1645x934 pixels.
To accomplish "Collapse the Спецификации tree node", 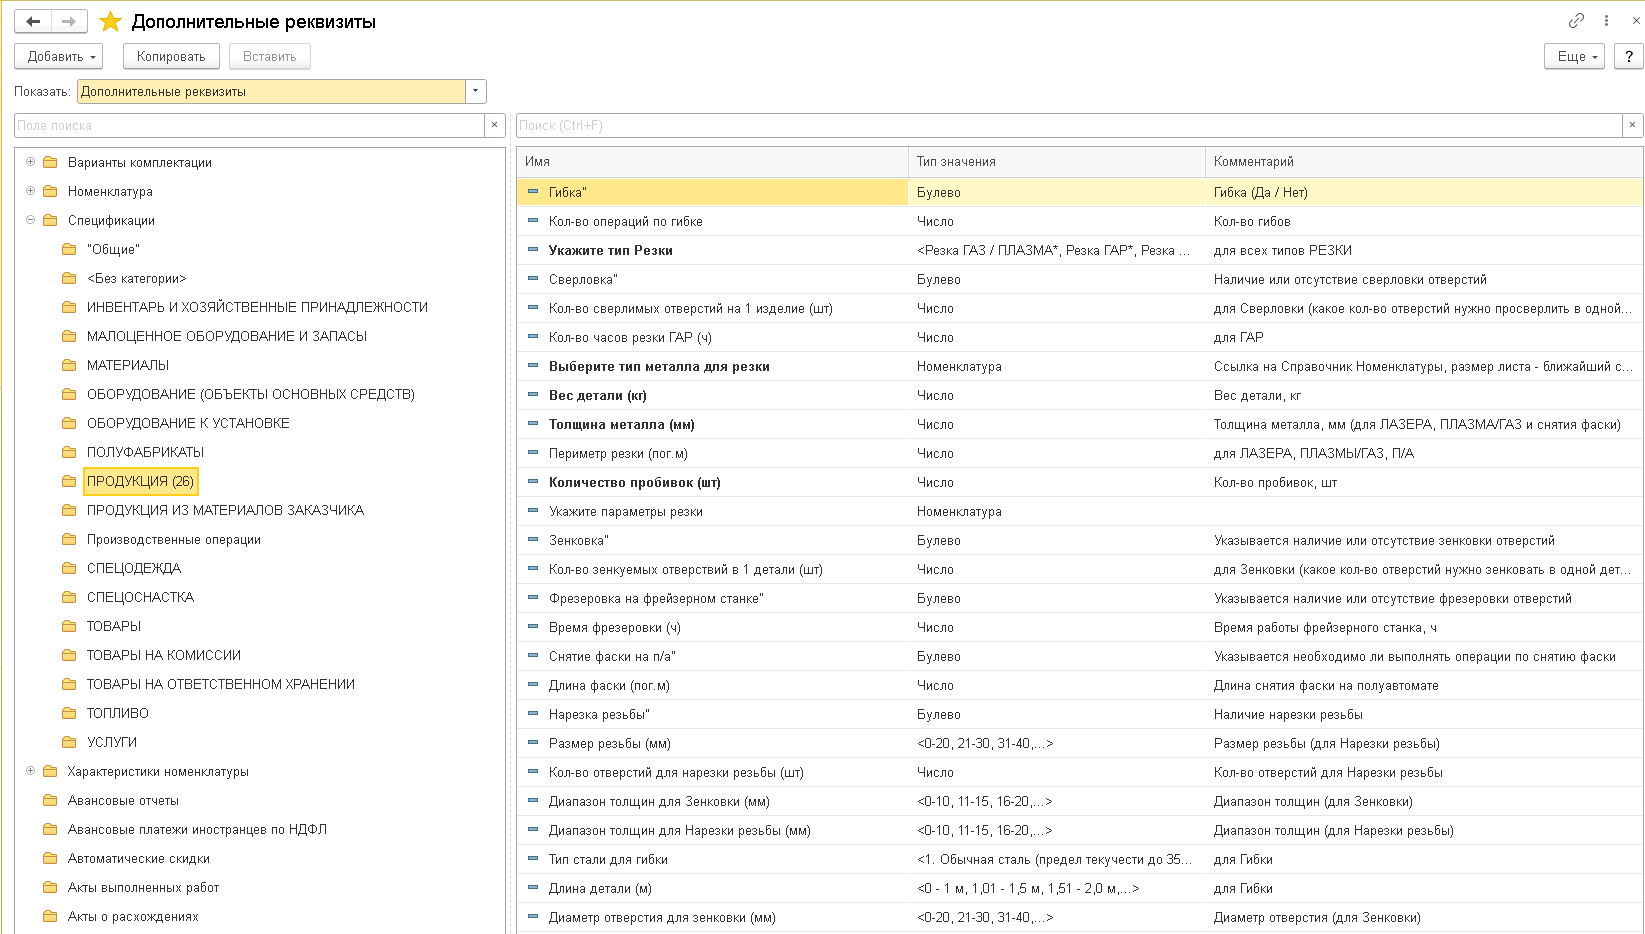I will click(30, 220).
